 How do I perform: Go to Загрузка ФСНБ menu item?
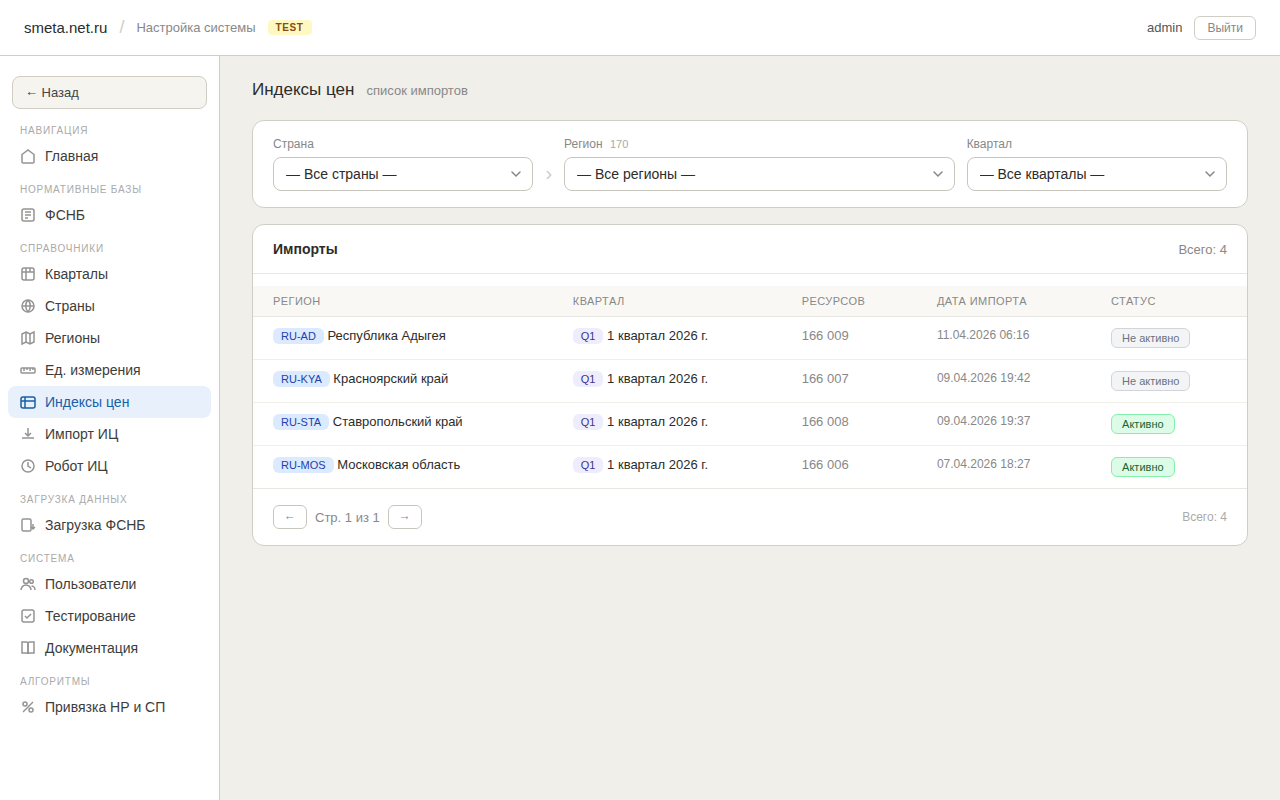pos(95,525)
